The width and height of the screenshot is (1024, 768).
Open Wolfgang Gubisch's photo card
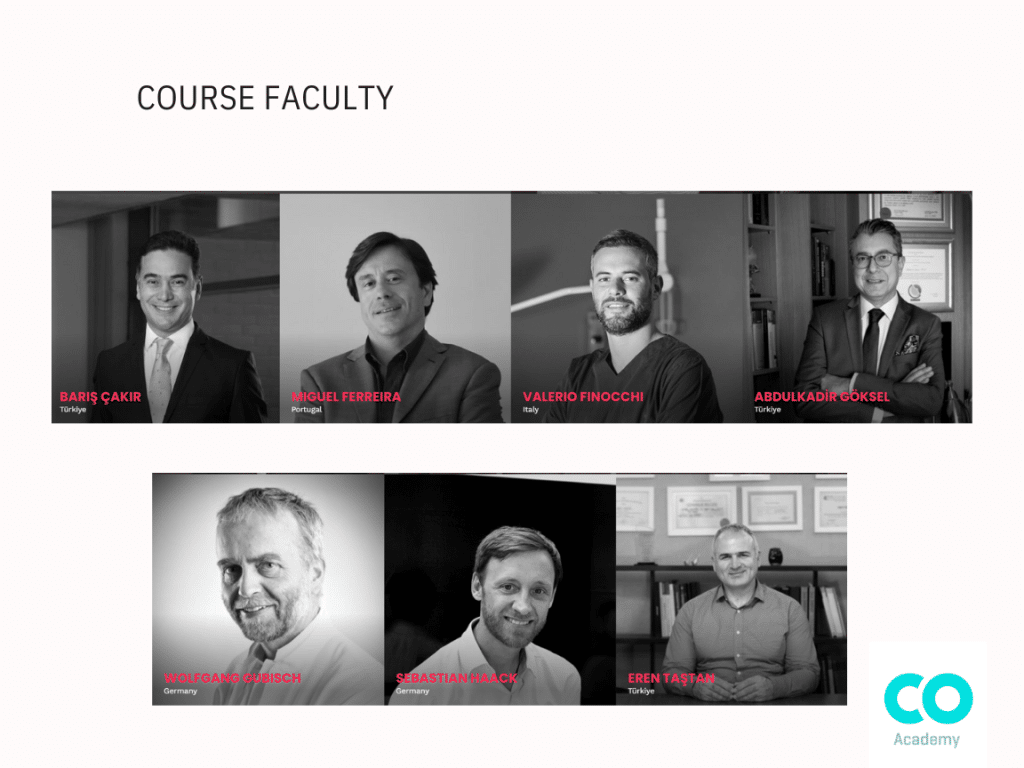click(268, 589)
